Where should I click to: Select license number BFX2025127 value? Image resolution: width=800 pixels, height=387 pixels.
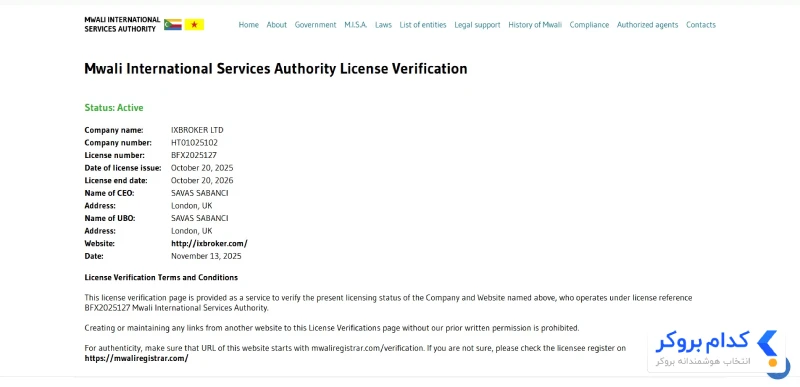coord(194,156)
